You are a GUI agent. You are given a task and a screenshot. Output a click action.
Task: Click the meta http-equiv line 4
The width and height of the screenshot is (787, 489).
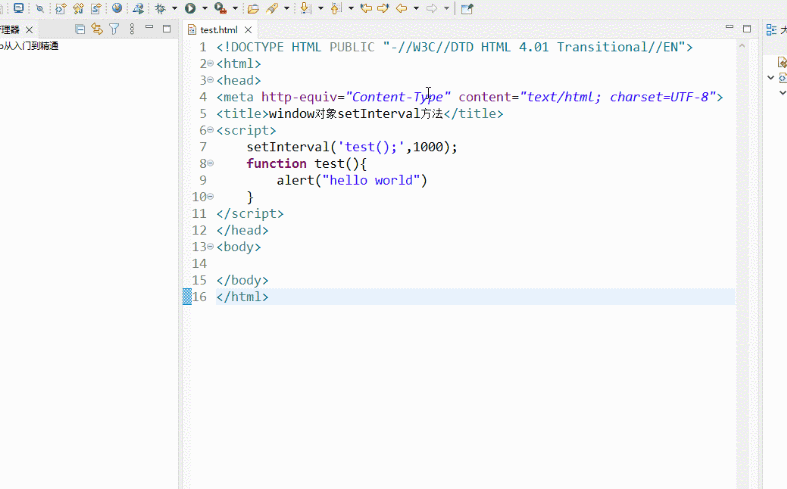pyautogui.click(x=470, y=97)
